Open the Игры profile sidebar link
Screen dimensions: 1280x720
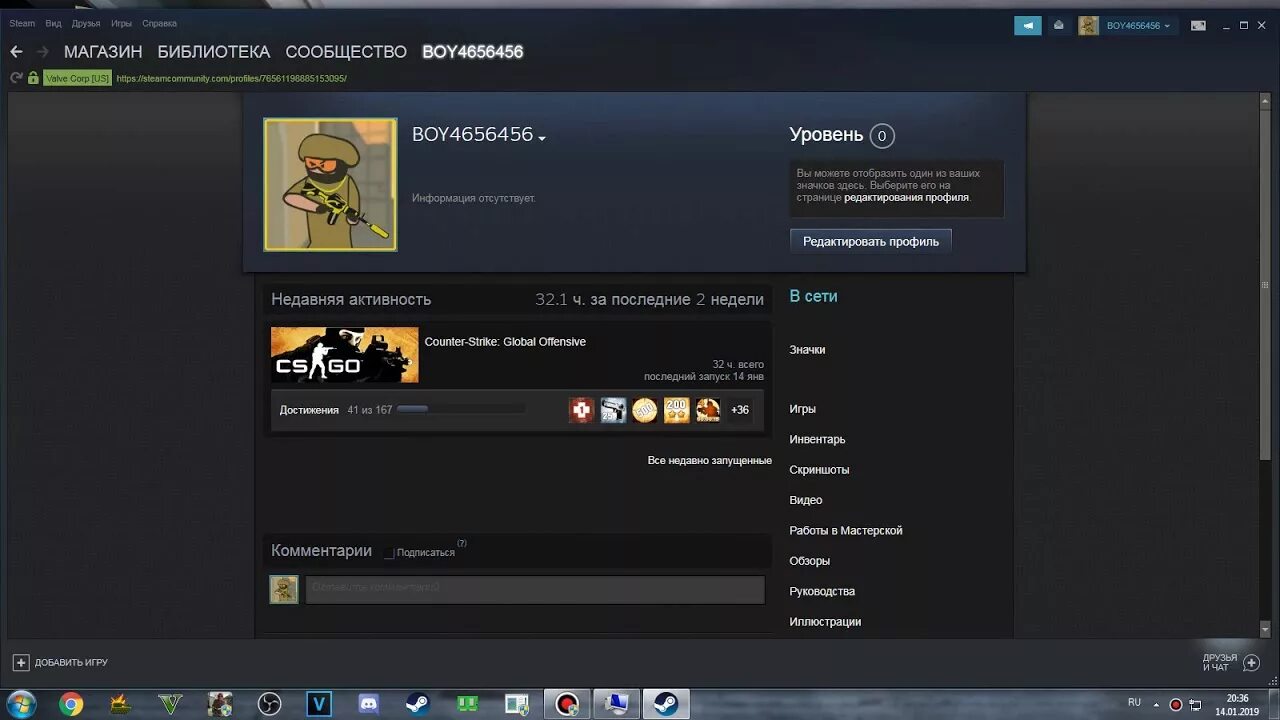coord(802,409)
